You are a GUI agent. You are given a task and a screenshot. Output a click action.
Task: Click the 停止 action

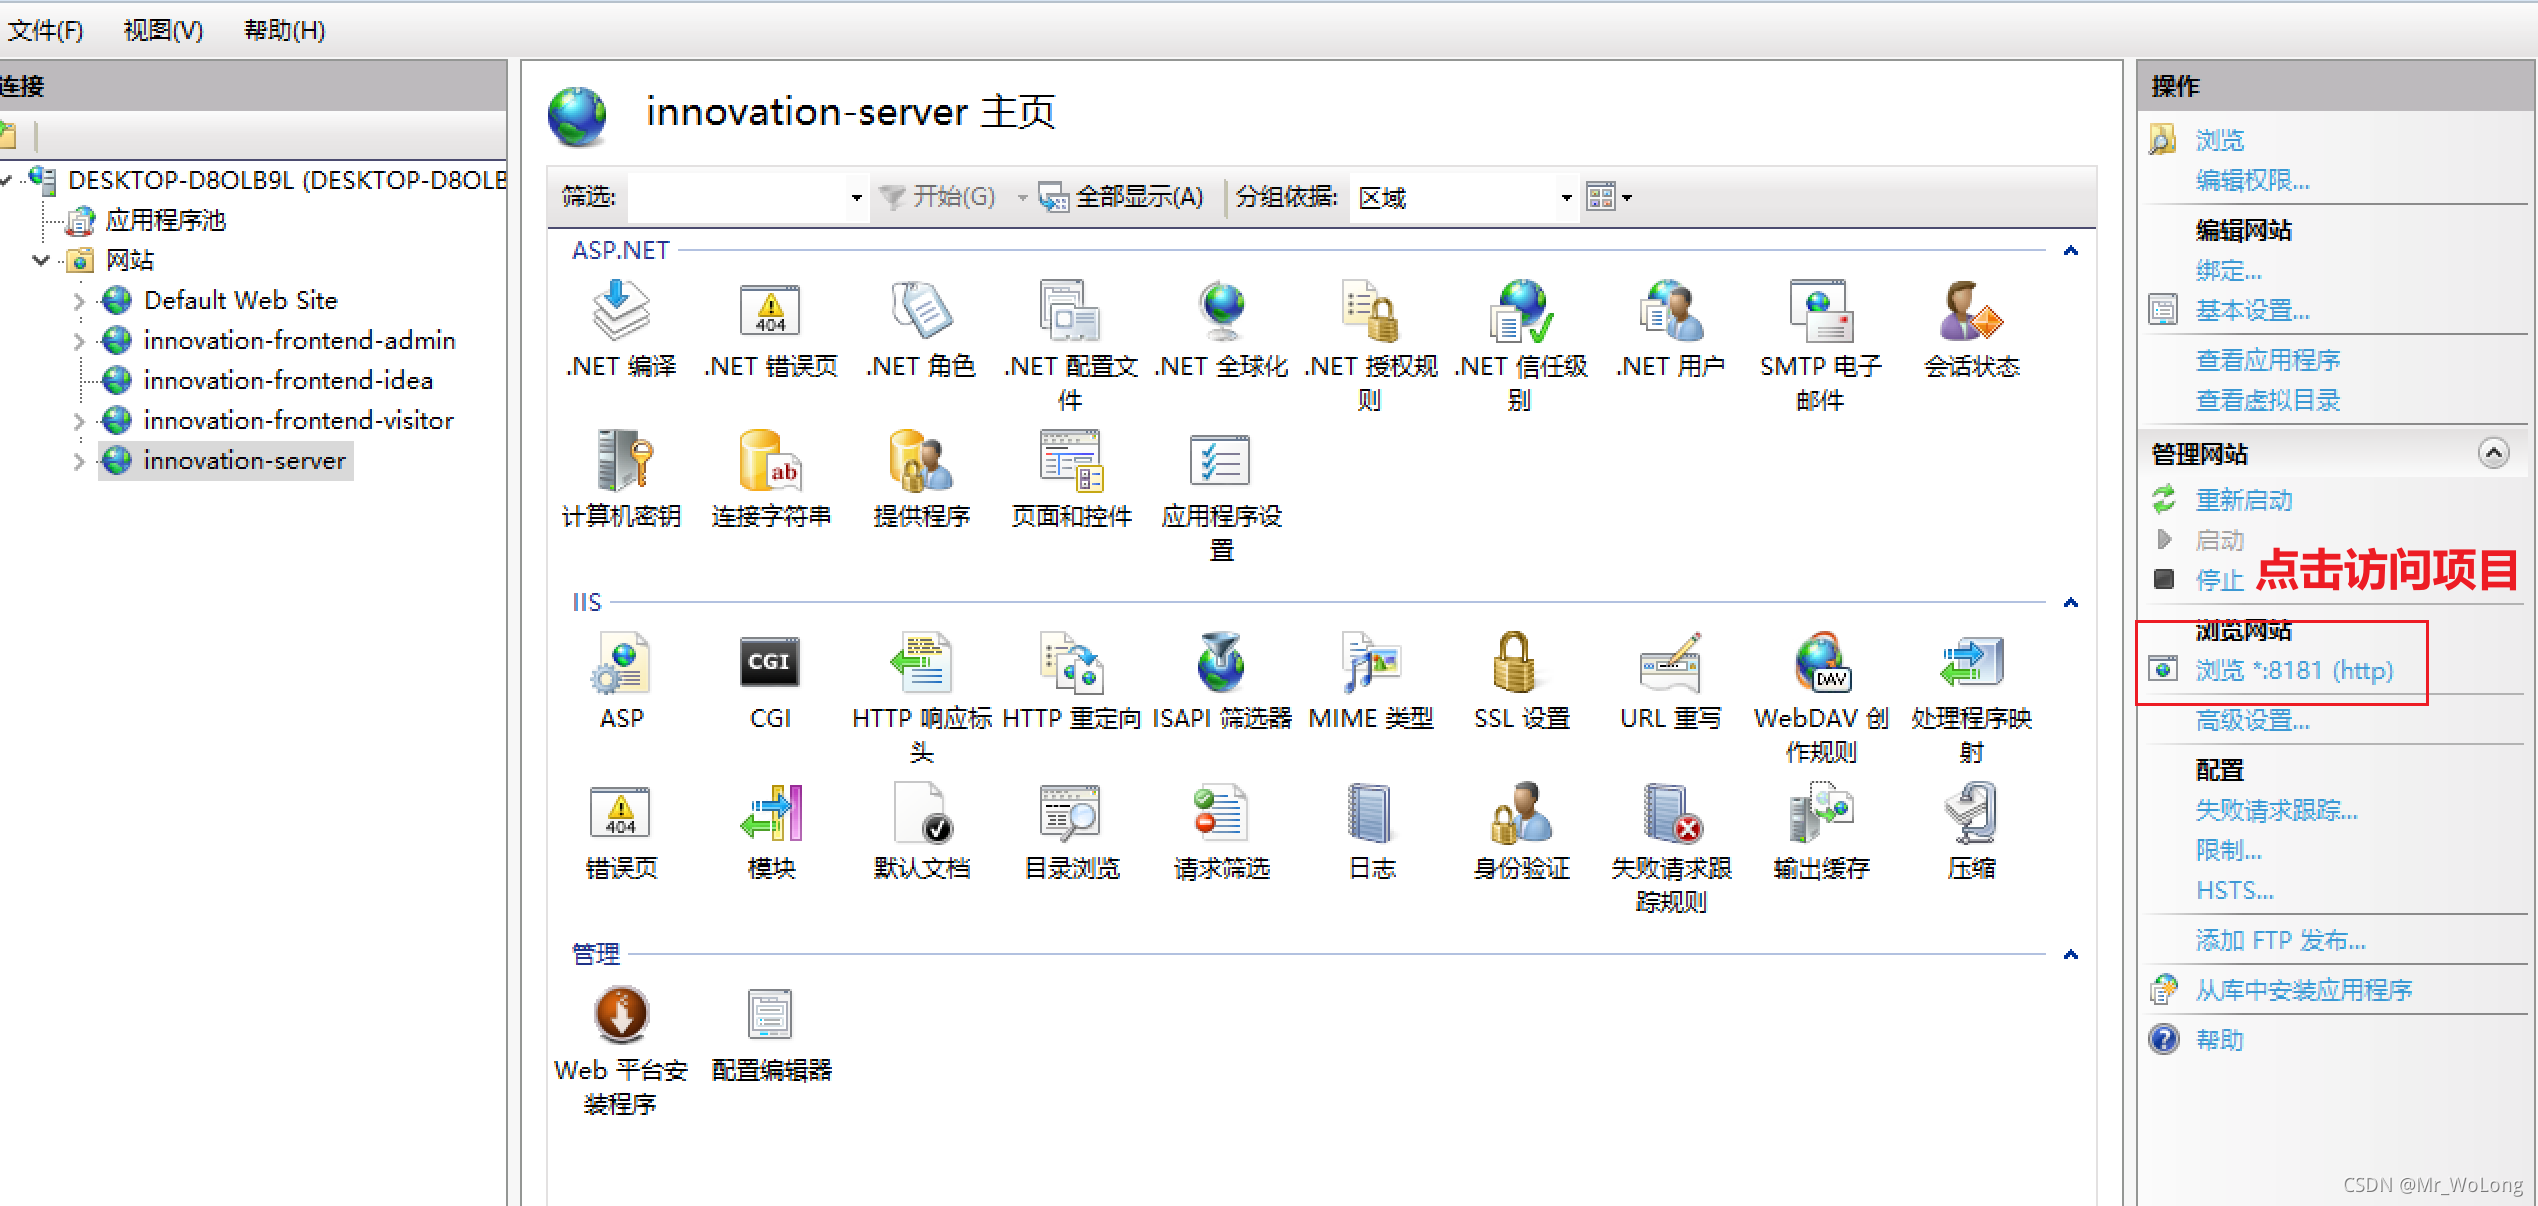pos(2219,580)
